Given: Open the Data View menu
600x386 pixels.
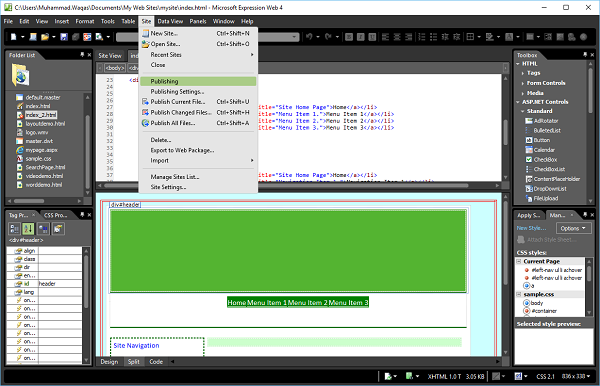Looking at the screenshot, I should click(170, 21).
